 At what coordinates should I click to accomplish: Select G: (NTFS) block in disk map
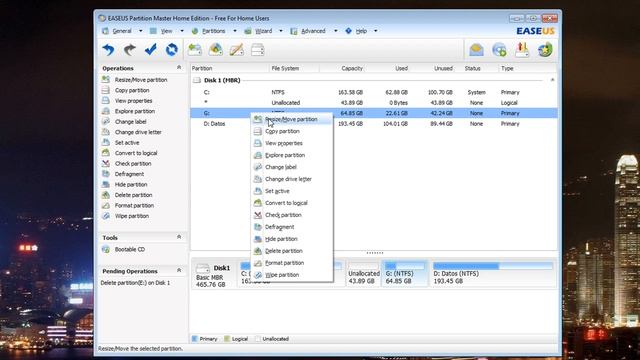point(404,273)
